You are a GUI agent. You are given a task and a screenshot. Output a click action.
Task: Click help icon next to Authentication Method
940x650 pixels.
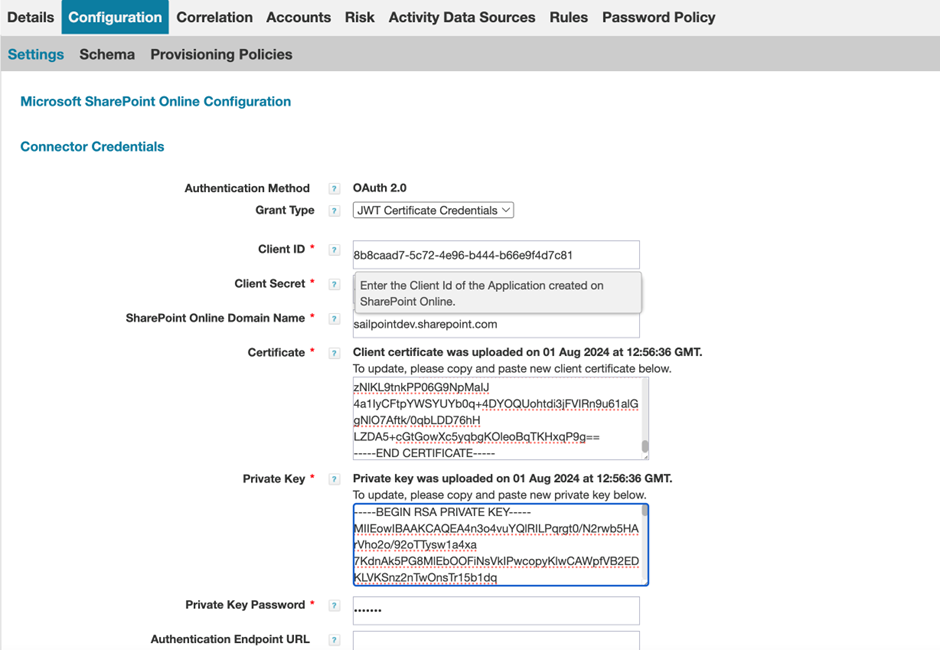coord(334,189)
